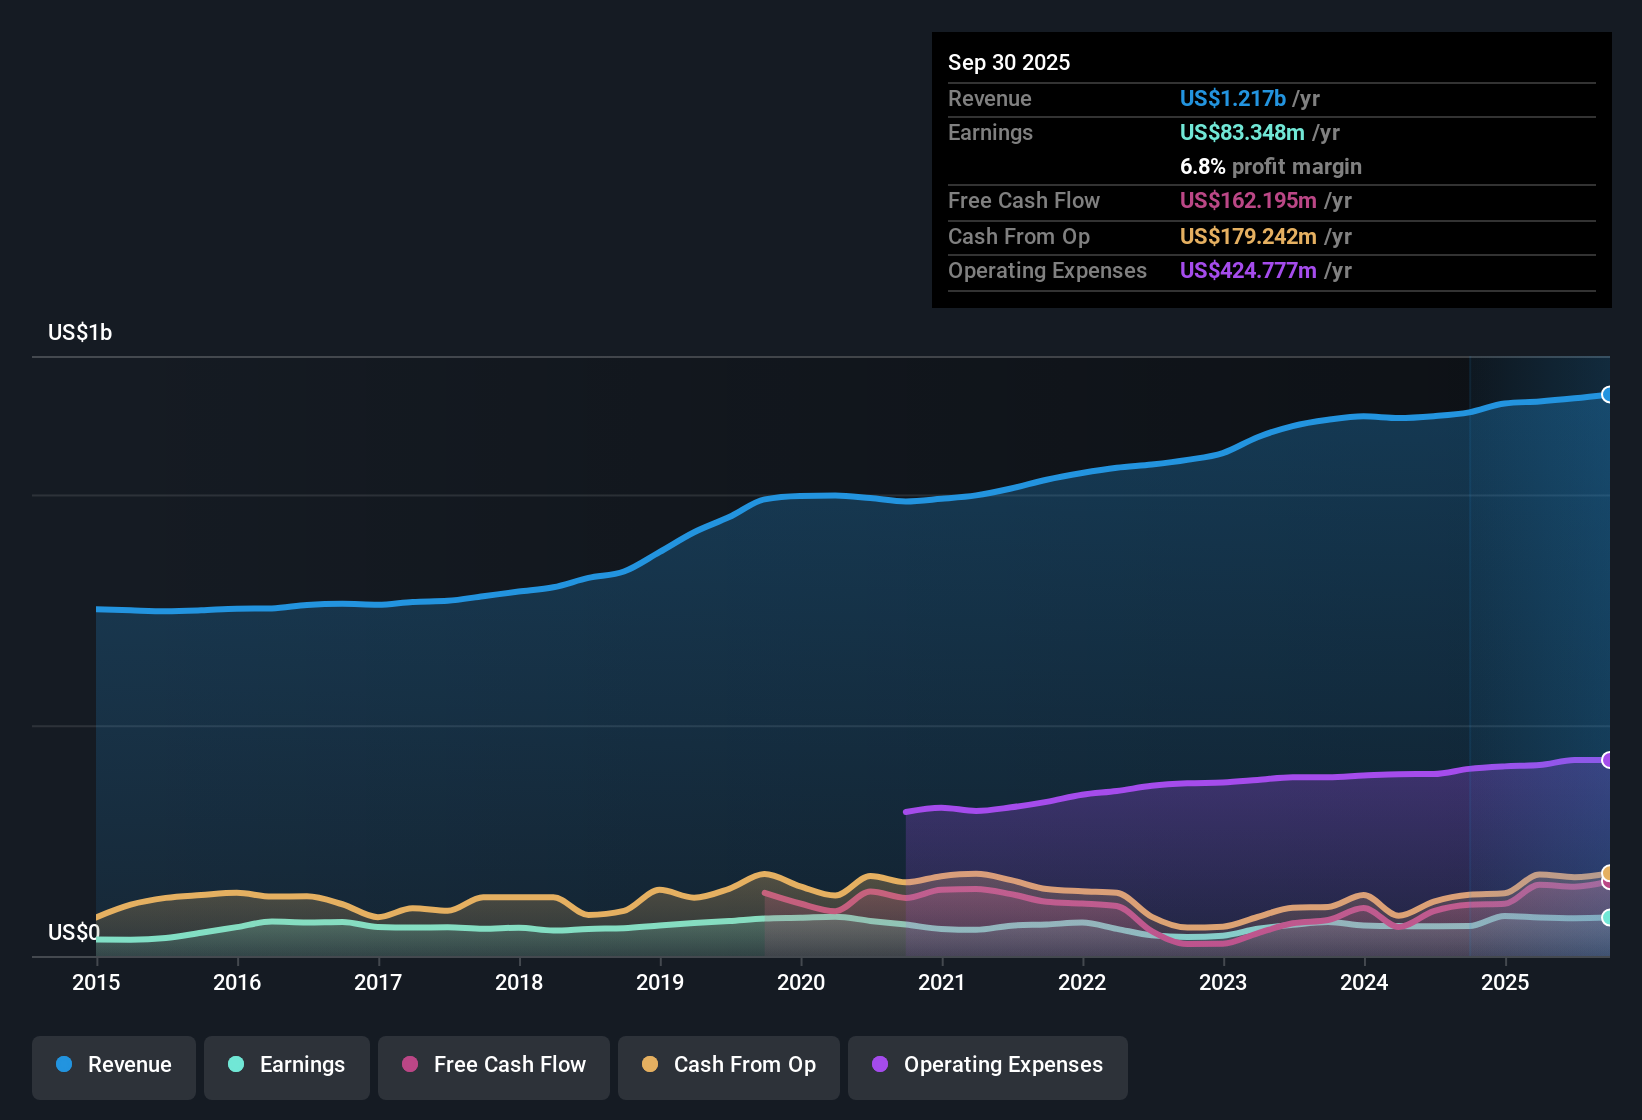Click the Free Cash Flow tooltip label
Screen dimensions: 1642x1120
tap(1024, 201)
